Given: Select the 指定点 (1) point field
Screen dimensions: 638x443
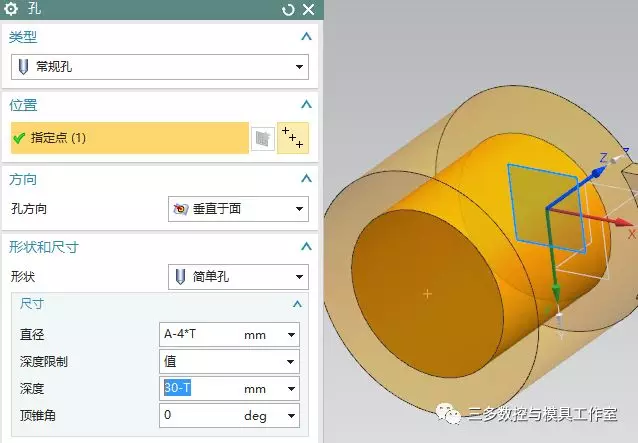Looking at the screenshot, I should coord(130,138).
